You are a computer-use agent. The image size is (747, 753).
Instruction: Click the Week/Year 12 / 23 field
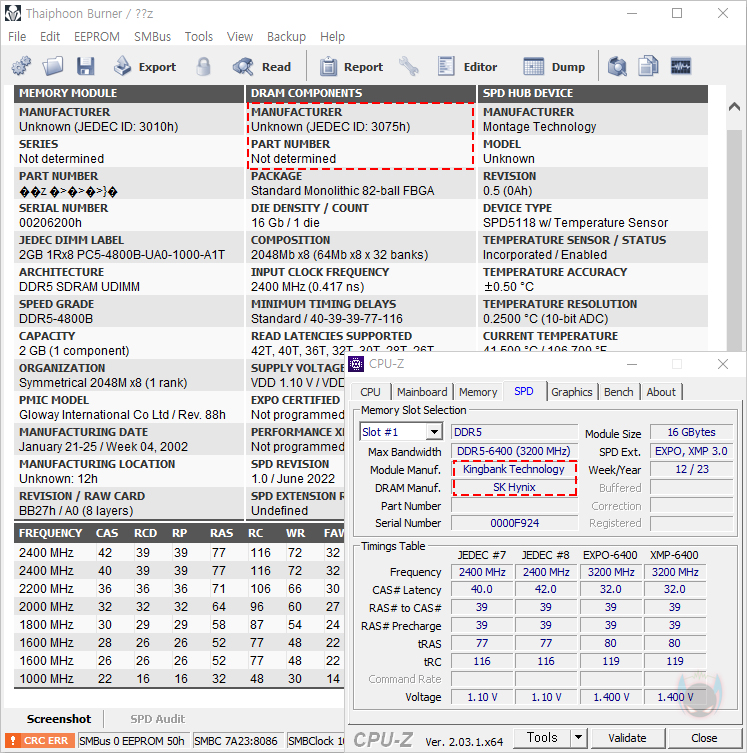coord(691,469)
